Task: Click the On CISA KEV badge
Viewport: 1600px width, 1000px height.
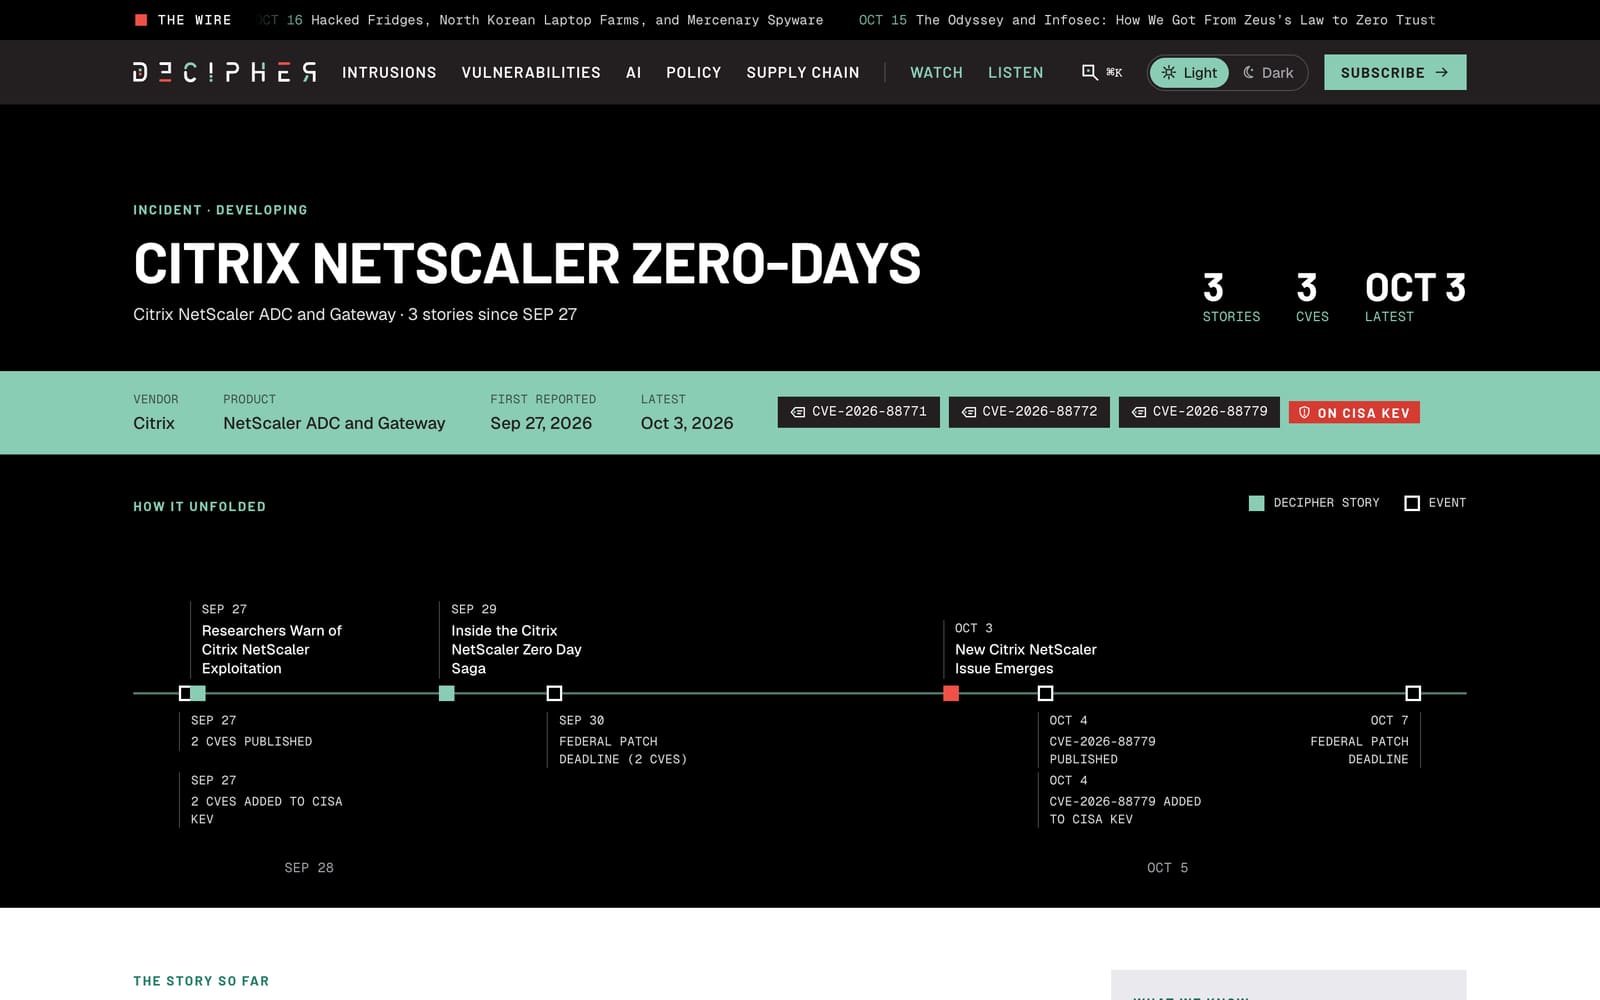Action: [1354, 412]
